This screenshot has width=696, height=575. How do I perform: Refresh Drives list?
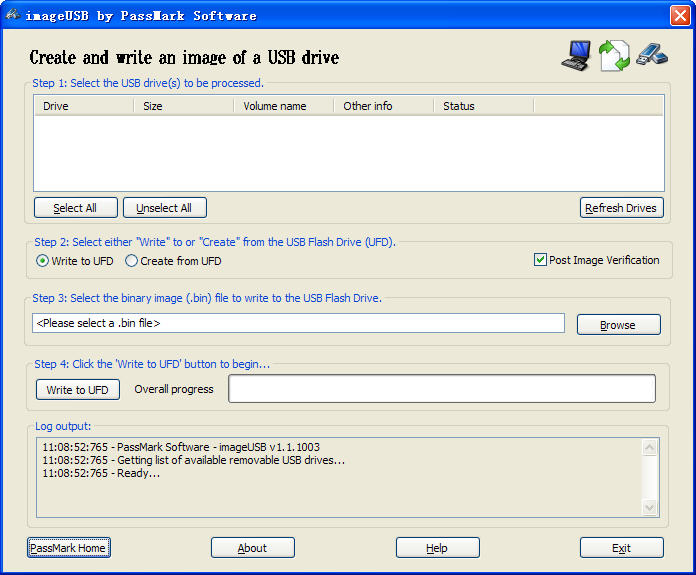(x=621, y=208)
